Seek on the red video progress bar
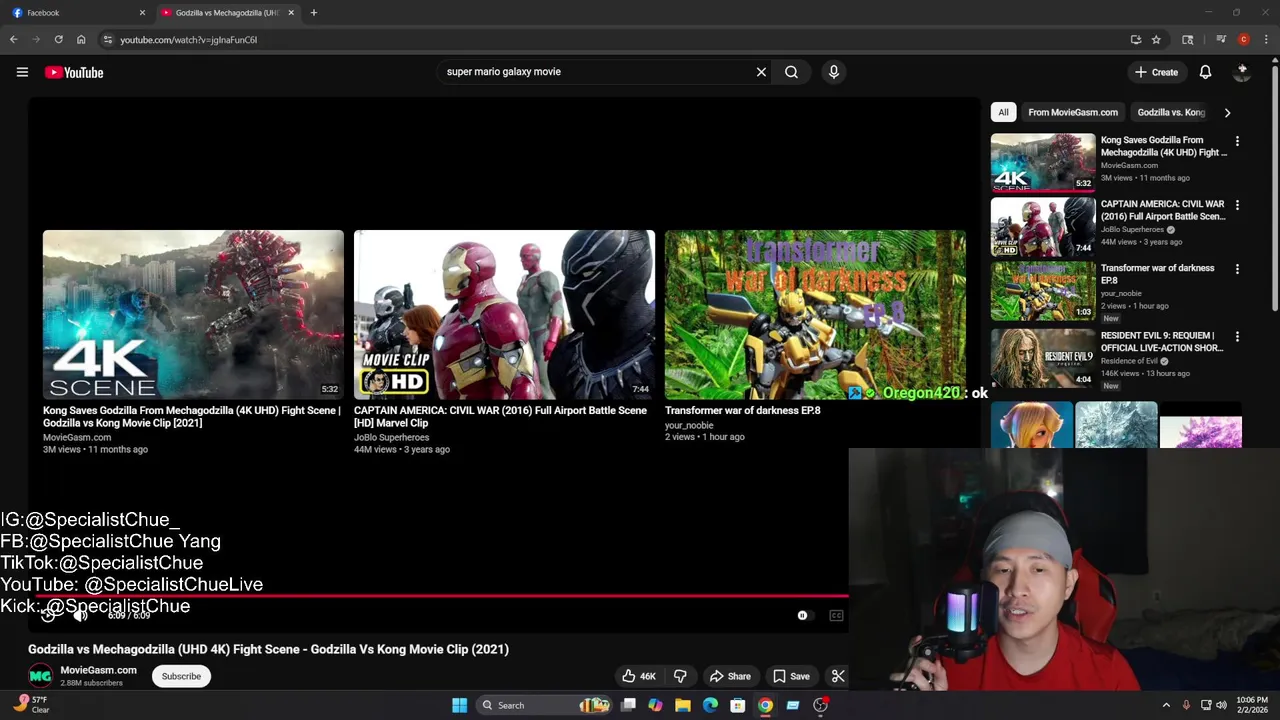 [440, 595]
